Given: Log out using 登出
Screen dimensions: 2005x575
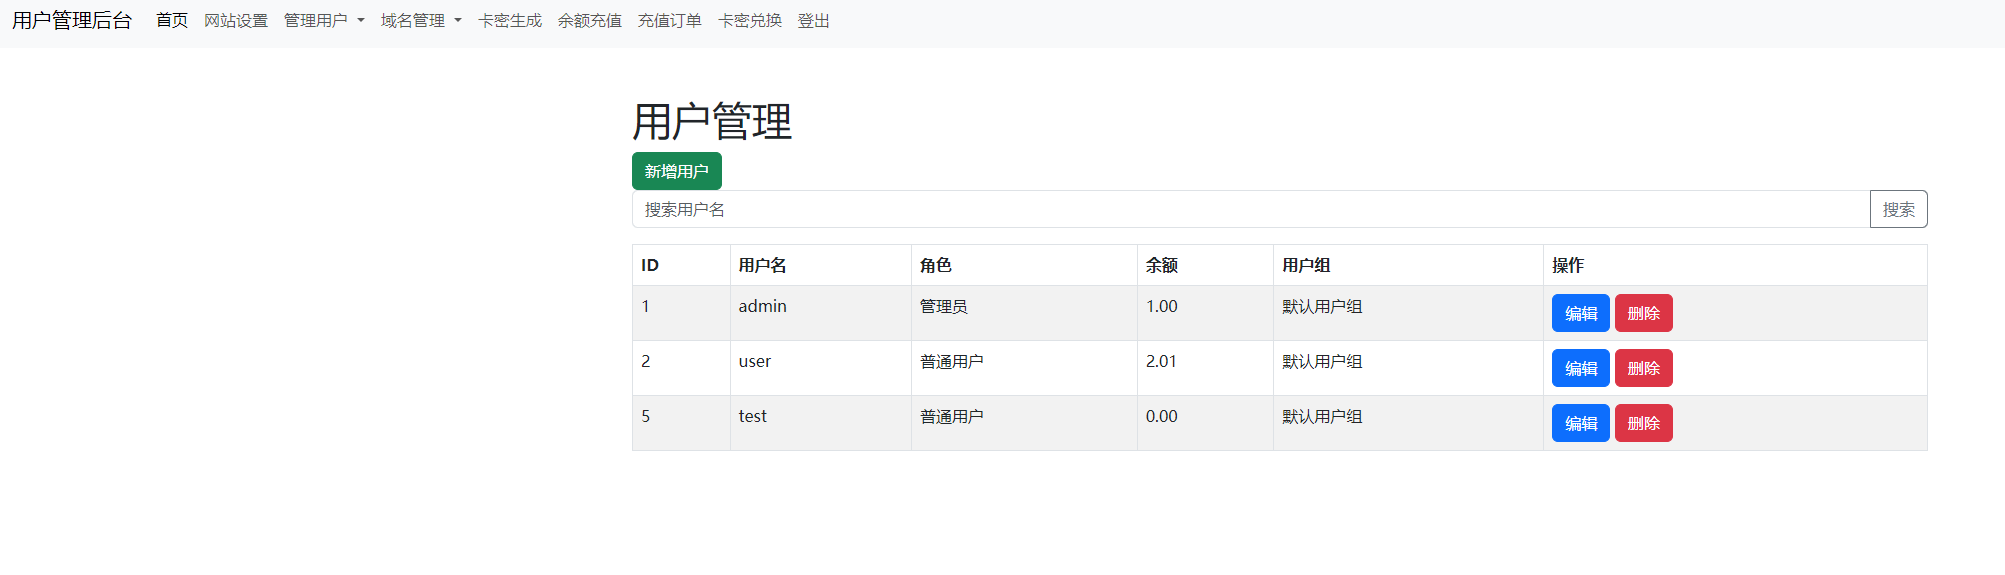Looking at the screenshot, I should point(814,21).
